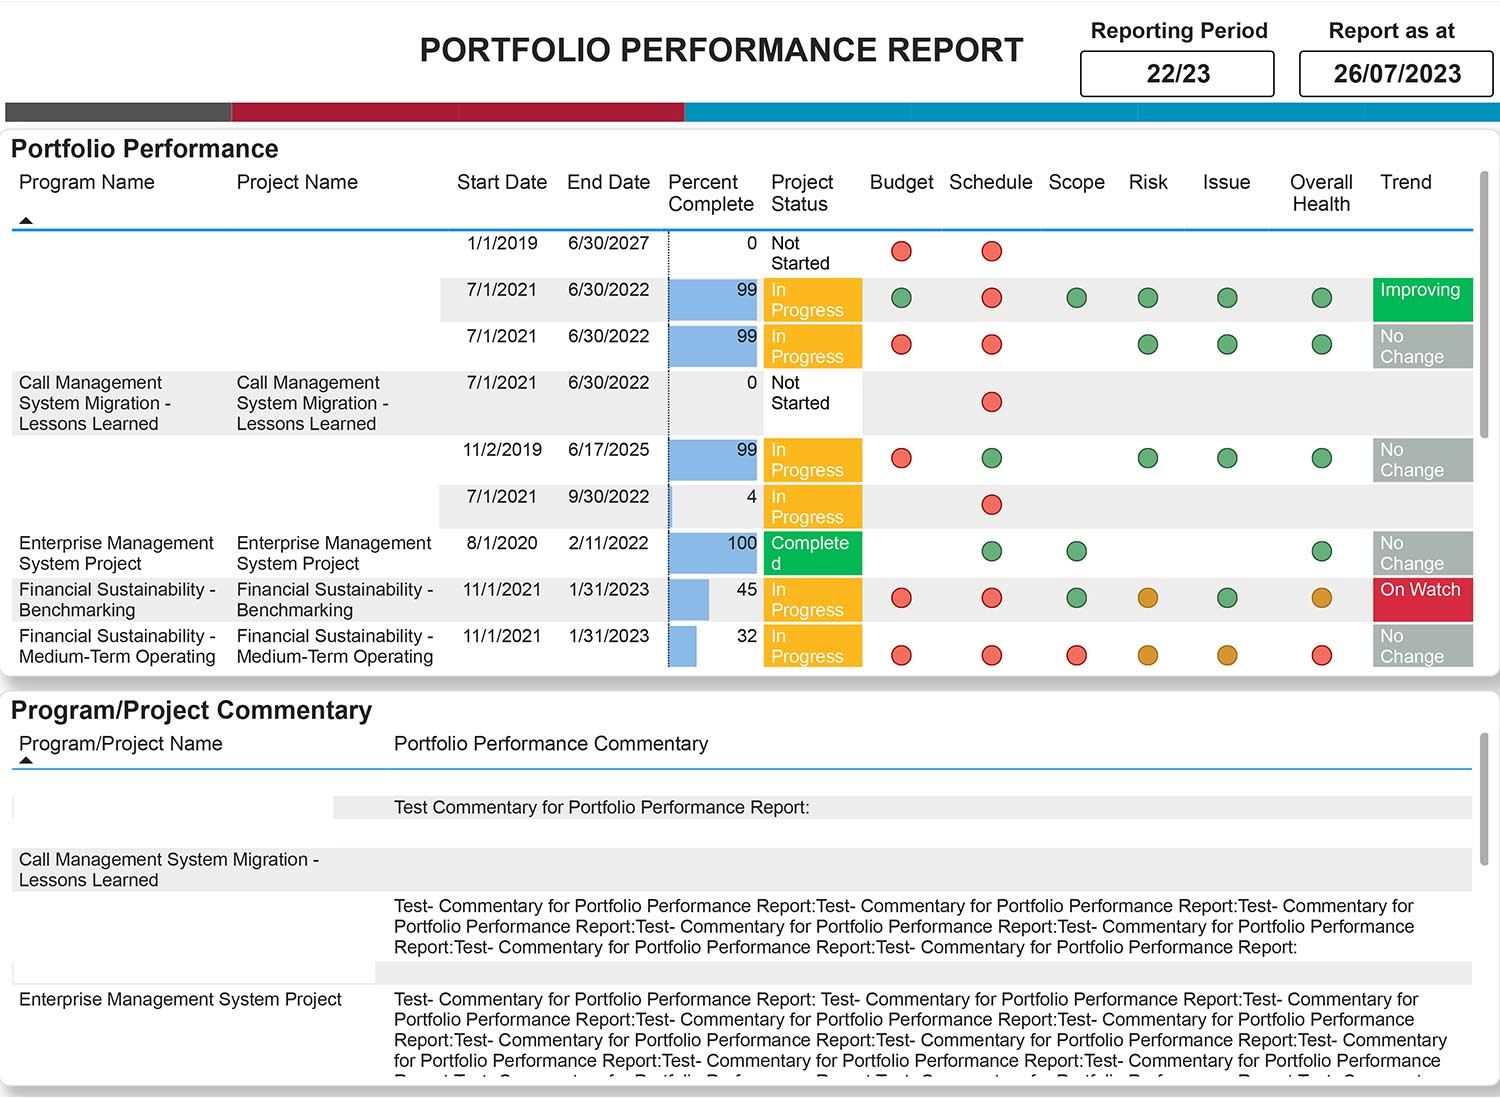This screenshot has width=1500, height=1098.
Task: Click the Trend column header
Action: [x=1405, y=182]
